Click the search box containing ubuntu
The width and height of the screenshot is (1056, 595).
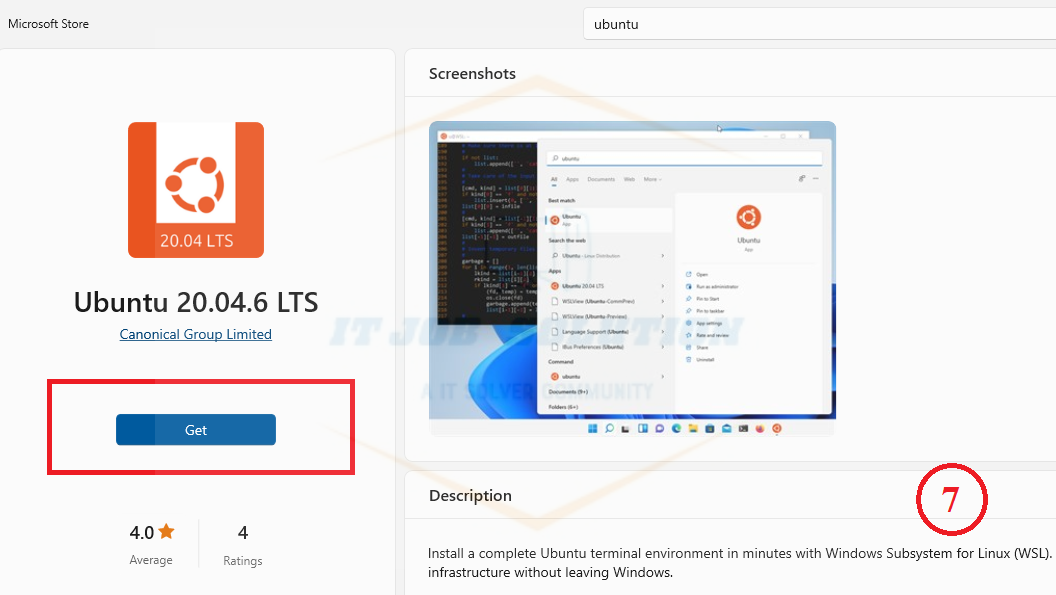(x=818, y=24)
